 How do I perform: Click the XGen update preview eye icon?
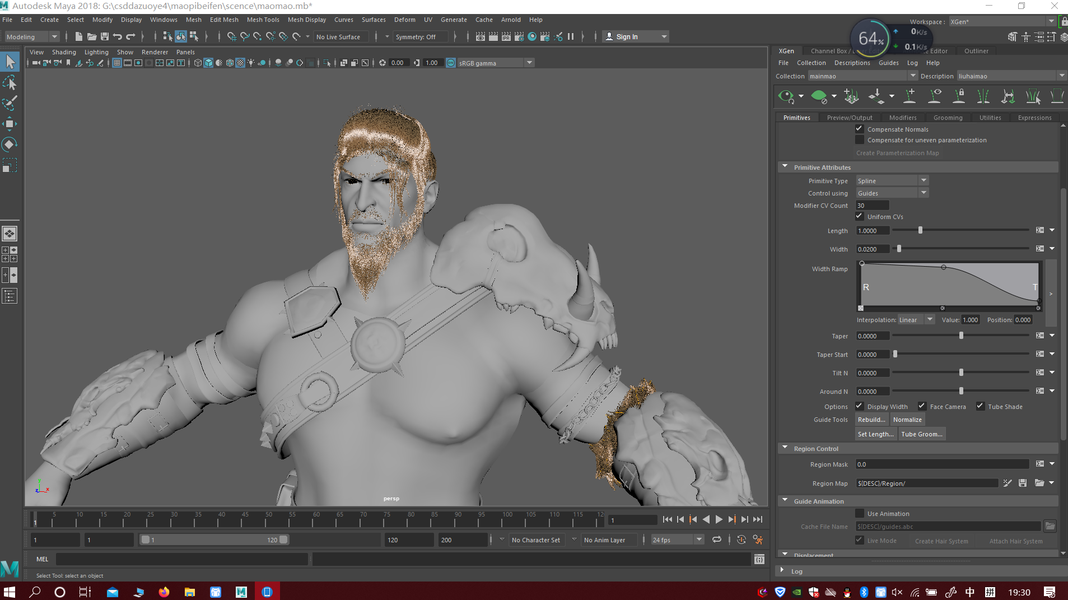[787, 96]
